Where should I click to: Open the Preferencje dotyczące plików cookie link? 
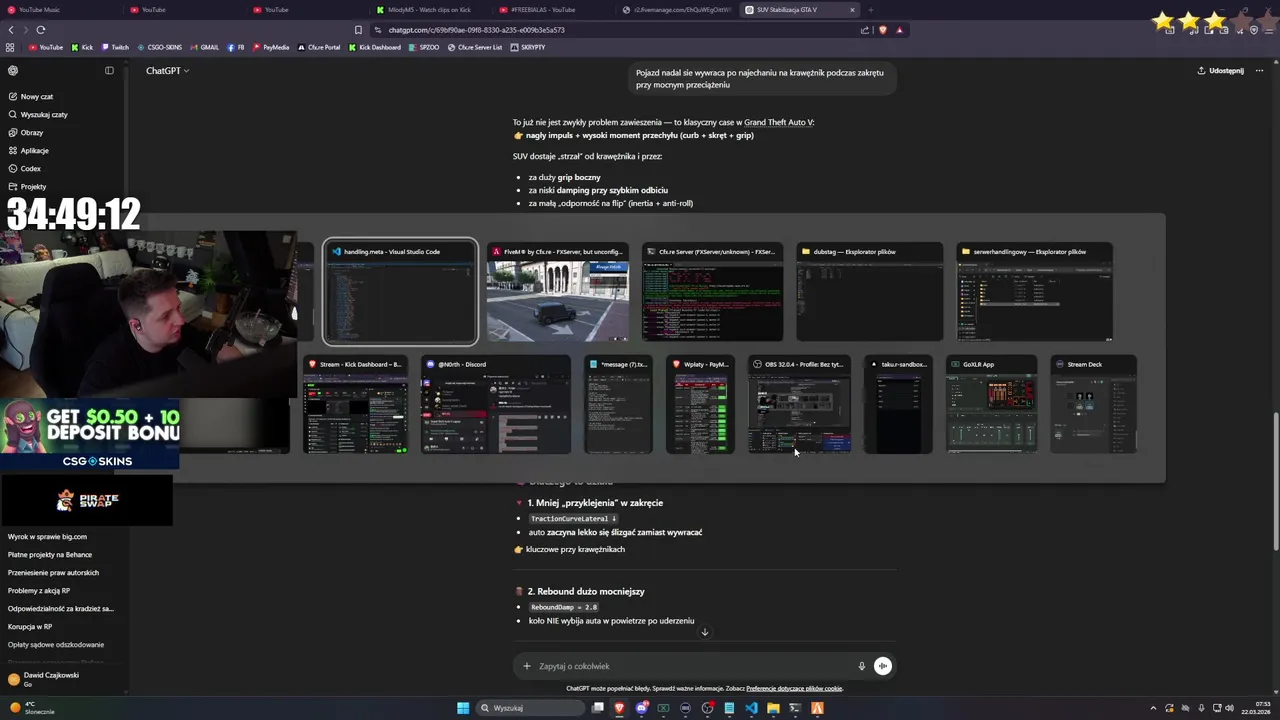click(794, 688)
